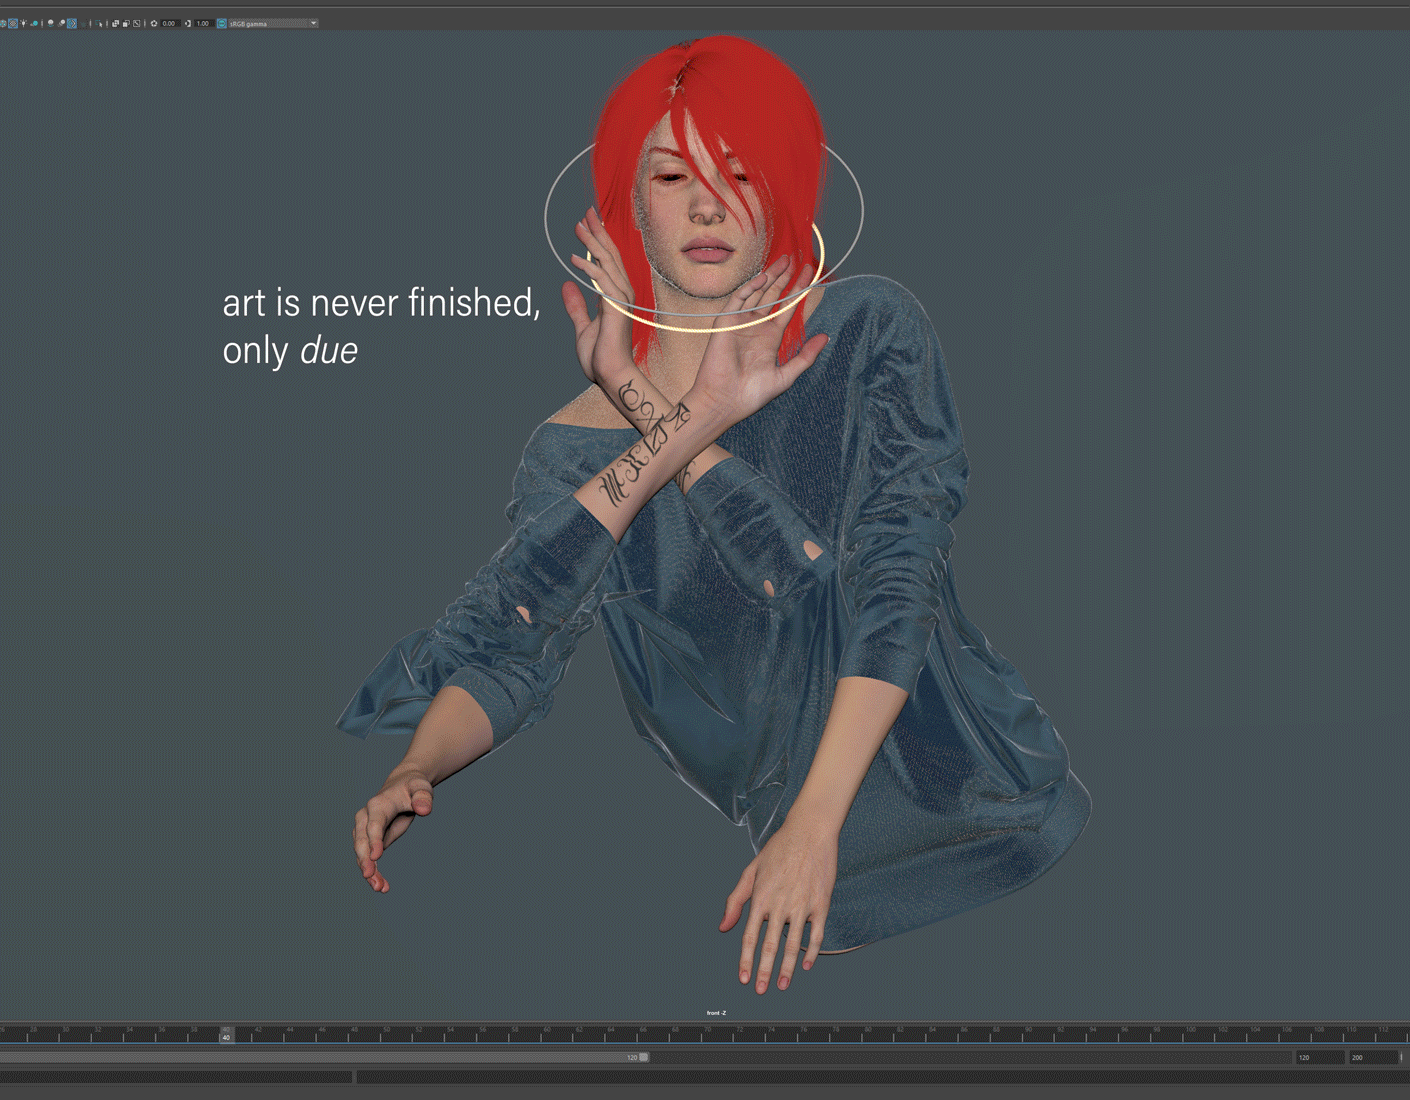Click the Isolate Select icon
Image resolution: width=1410 pixels, height=1100 pixels.
point(100,23)
